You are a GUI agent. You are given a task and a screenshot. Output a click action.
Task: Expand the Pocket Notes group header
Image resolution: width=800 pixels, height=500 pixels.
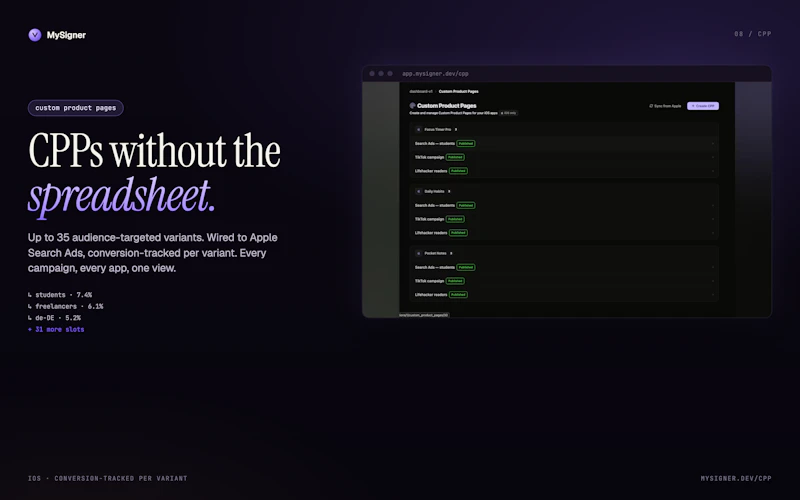pyautogui.click(x=564, y=253)
